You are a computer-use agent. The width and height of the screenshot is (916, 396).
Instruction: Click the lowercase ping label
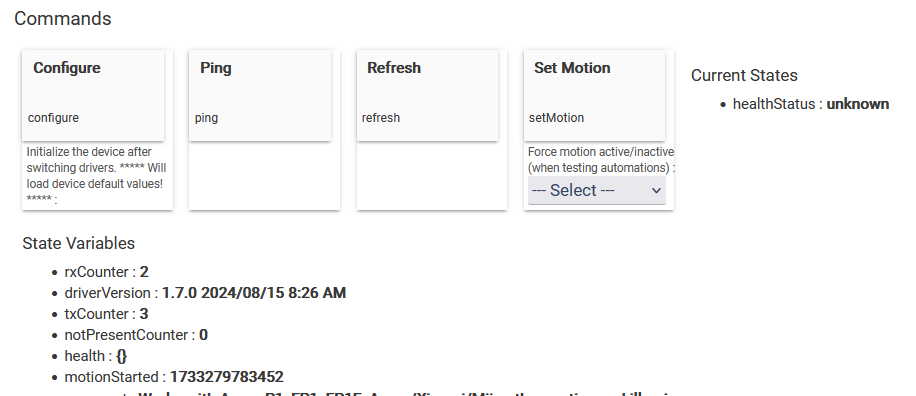click(206, 118)
